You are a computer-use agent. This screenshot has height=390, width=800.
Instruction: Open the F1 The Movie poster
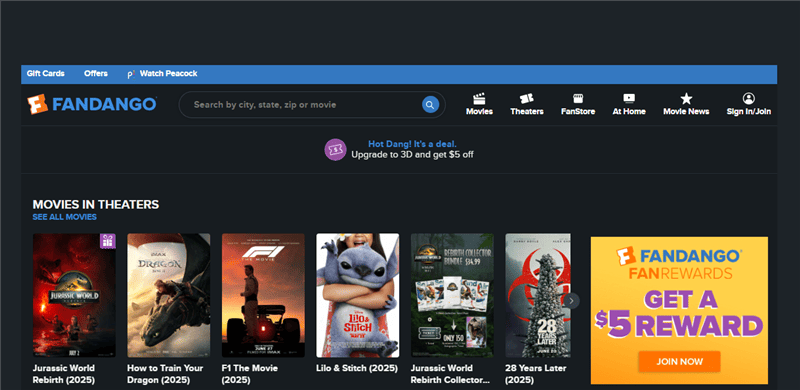click(x=263, y=296)
